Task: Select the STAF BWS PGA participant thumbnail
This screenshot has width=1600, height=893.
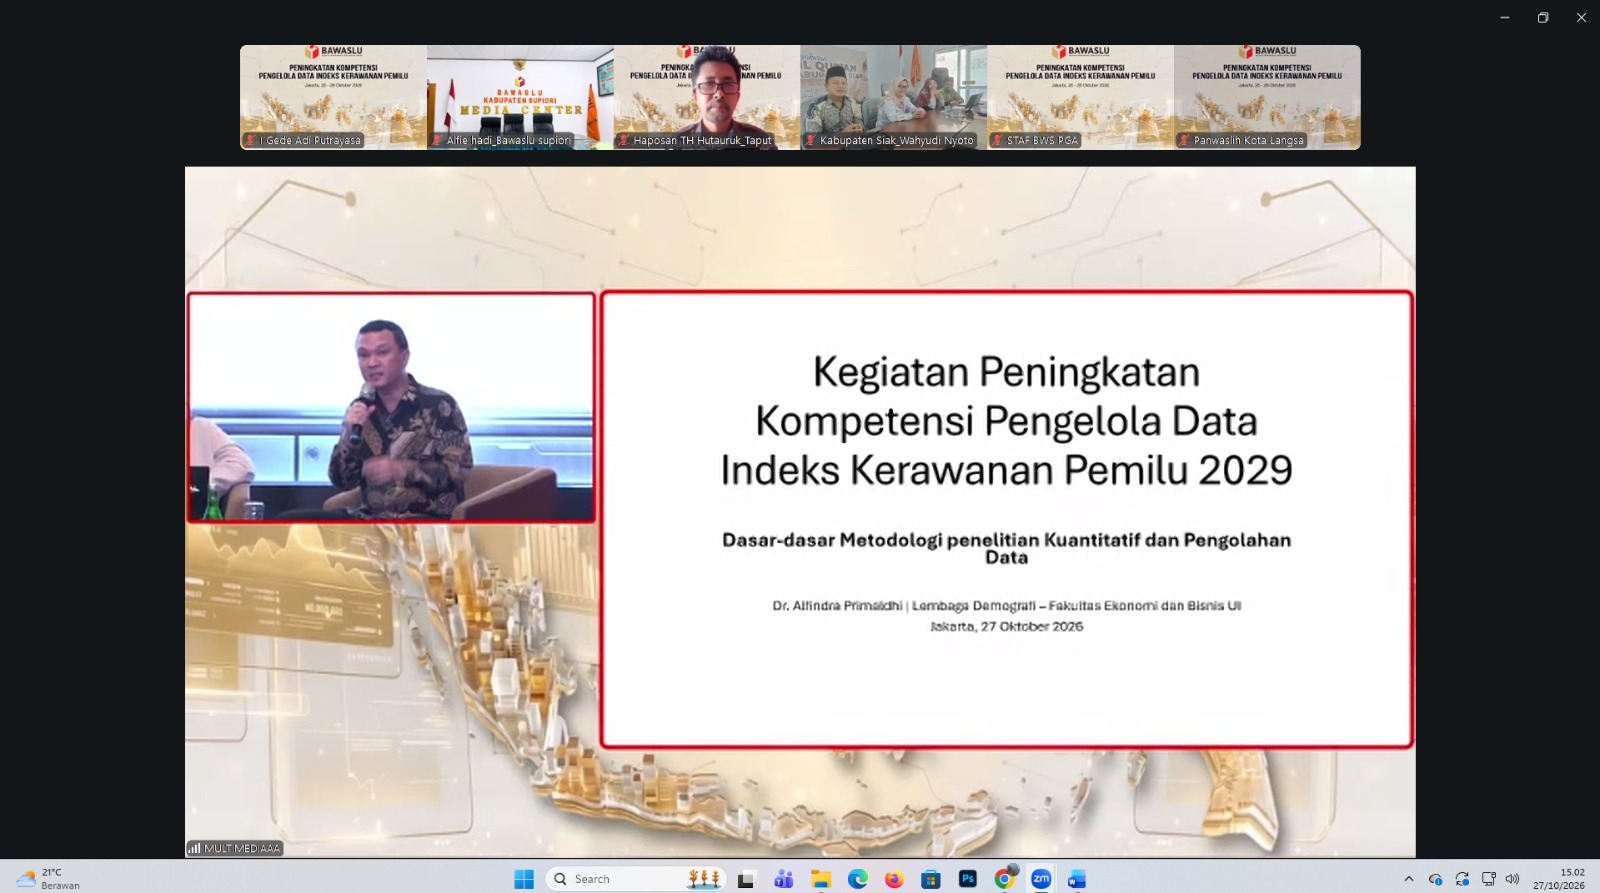Action: point(1080,97)
